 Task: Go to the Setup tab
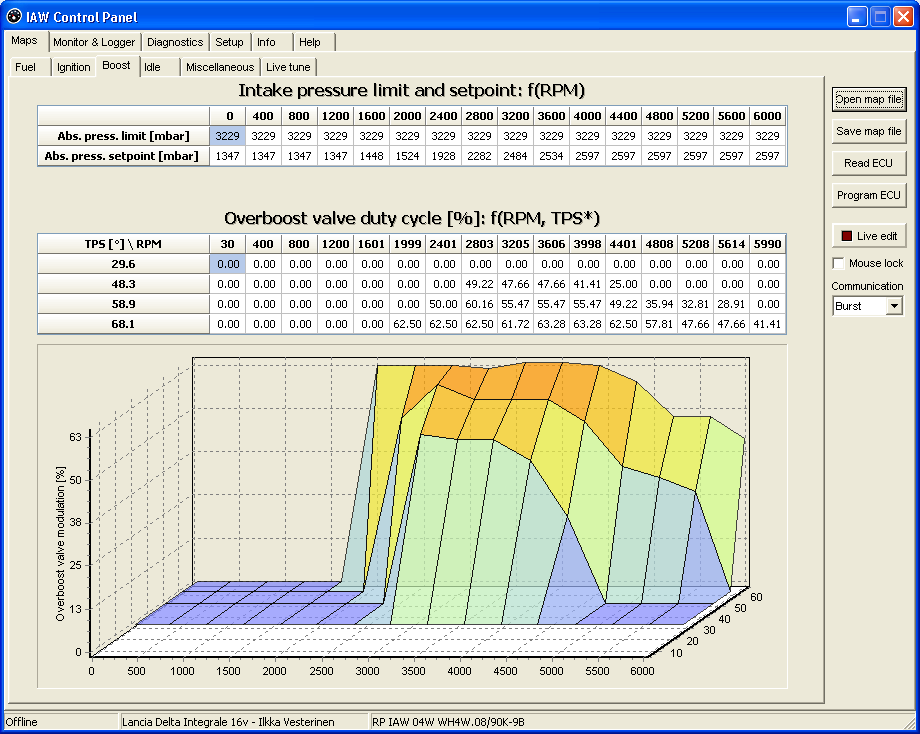click(x=229, y=42)
